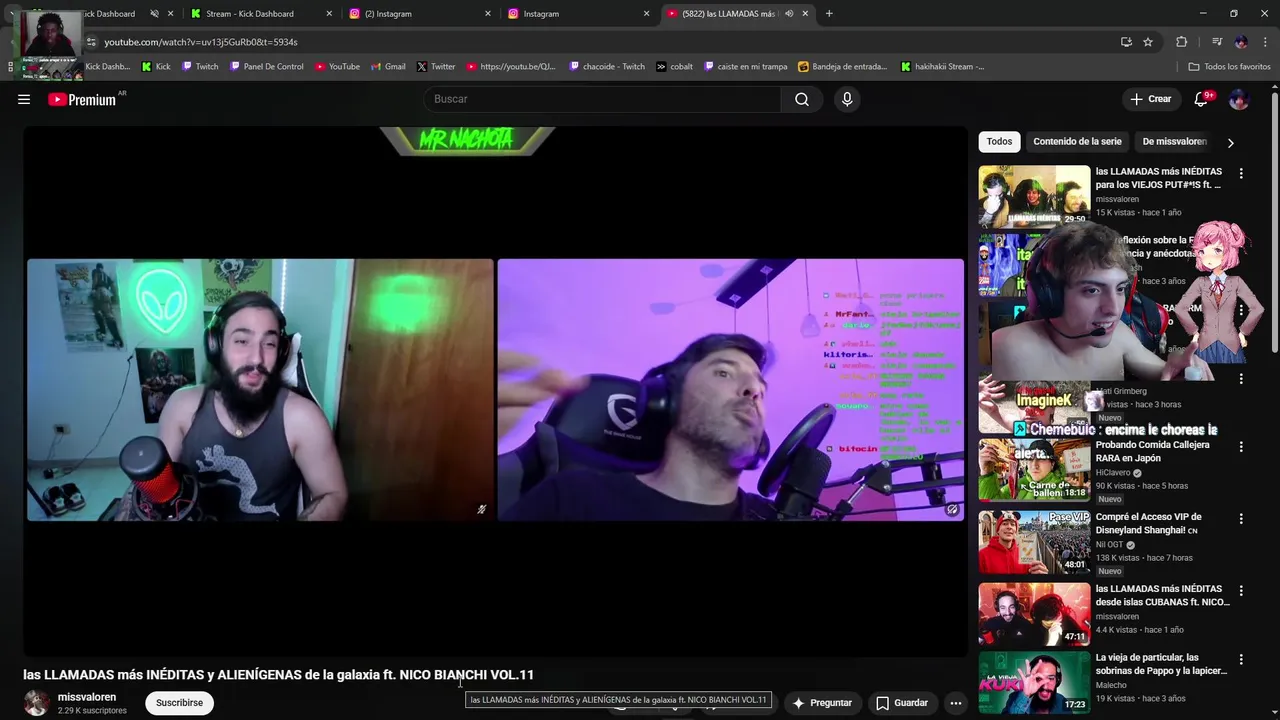Open the YouTube account avatar menu

click(1238, 99)
